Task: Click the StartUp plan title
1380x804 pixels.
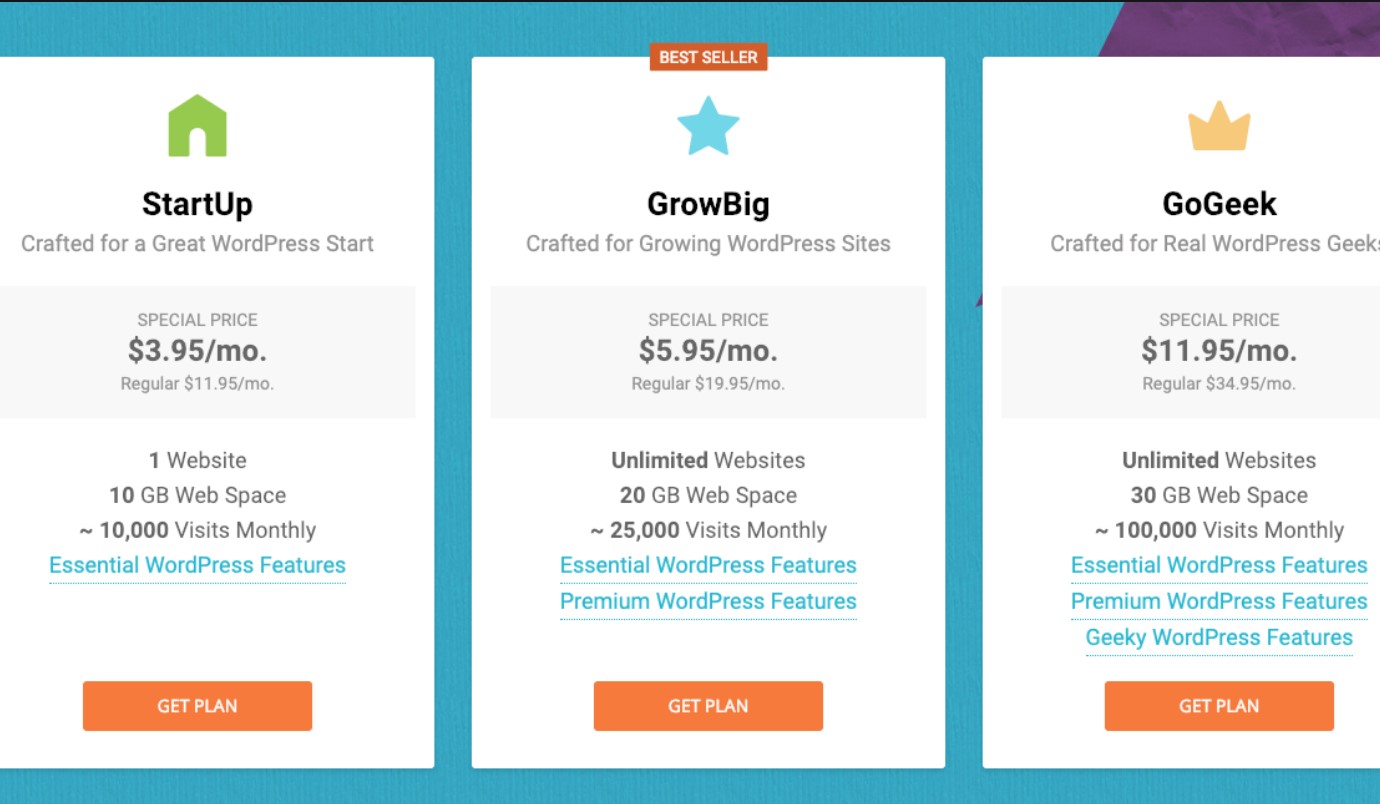Action: point(197,204)
